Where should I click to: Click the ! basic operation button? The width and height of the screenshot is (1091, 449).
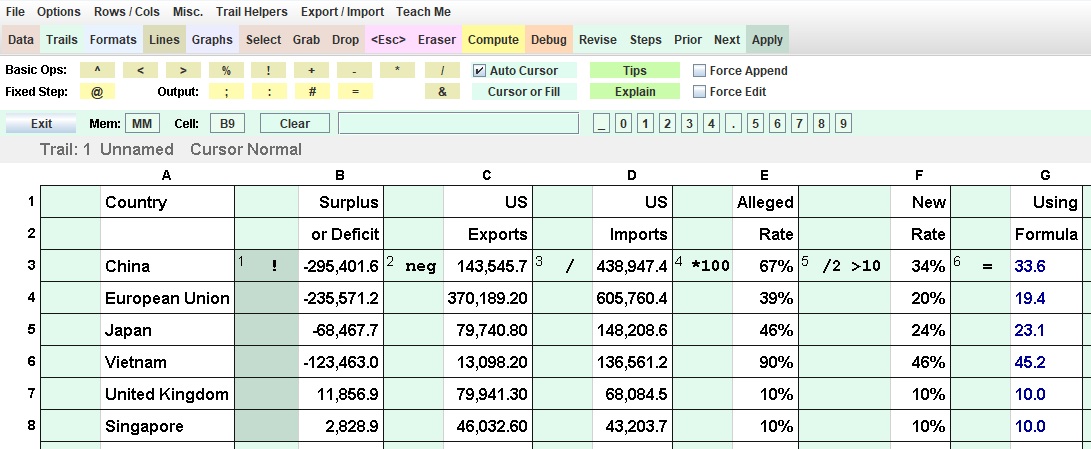pos(269,70)
